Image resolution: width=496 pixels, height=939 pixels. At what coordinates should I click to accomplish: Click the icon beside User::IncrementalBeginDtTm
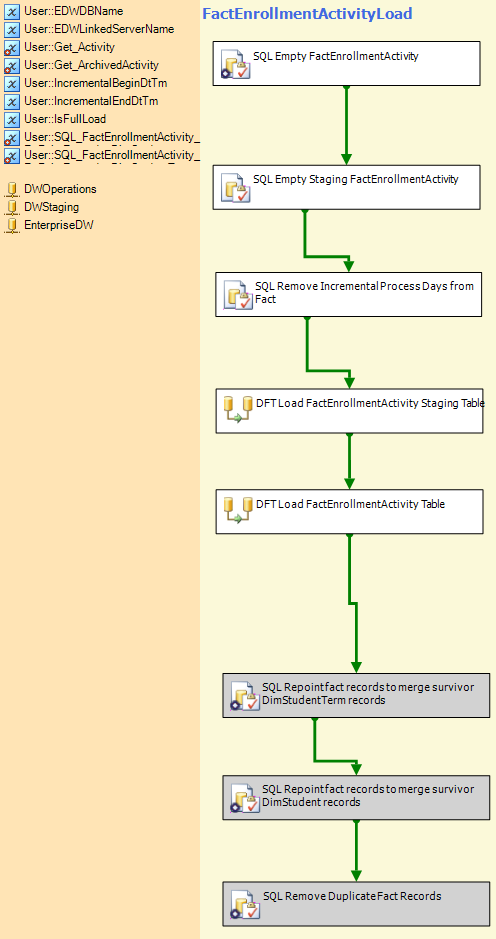[11, 84]
